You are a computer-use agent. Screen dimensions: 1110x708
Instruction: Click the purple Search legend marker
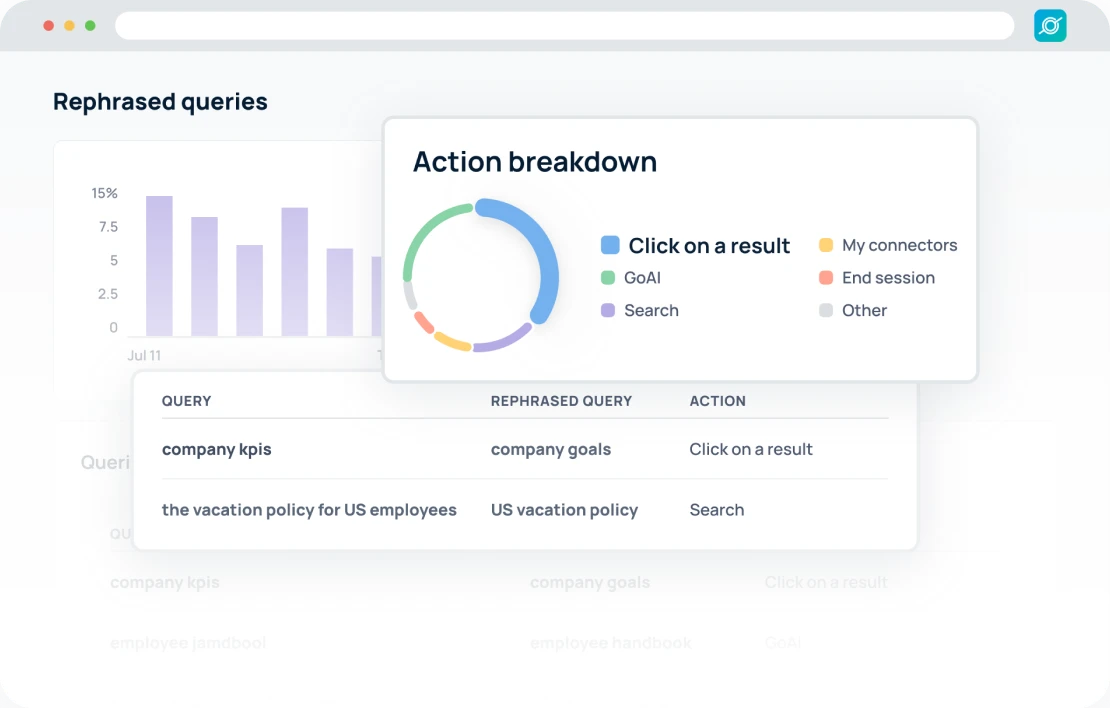coord(610,310)
